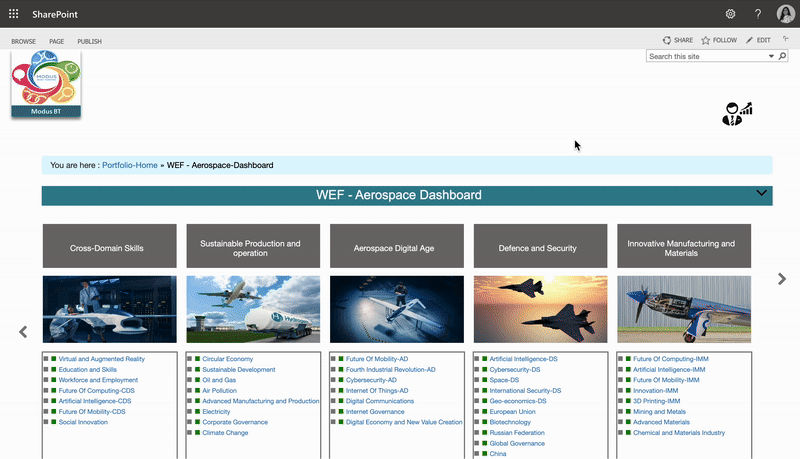This screenshot has height=459, width=800.
Task: Open Future Of Mobility-AD link
Action: click(x=377, y=359)
